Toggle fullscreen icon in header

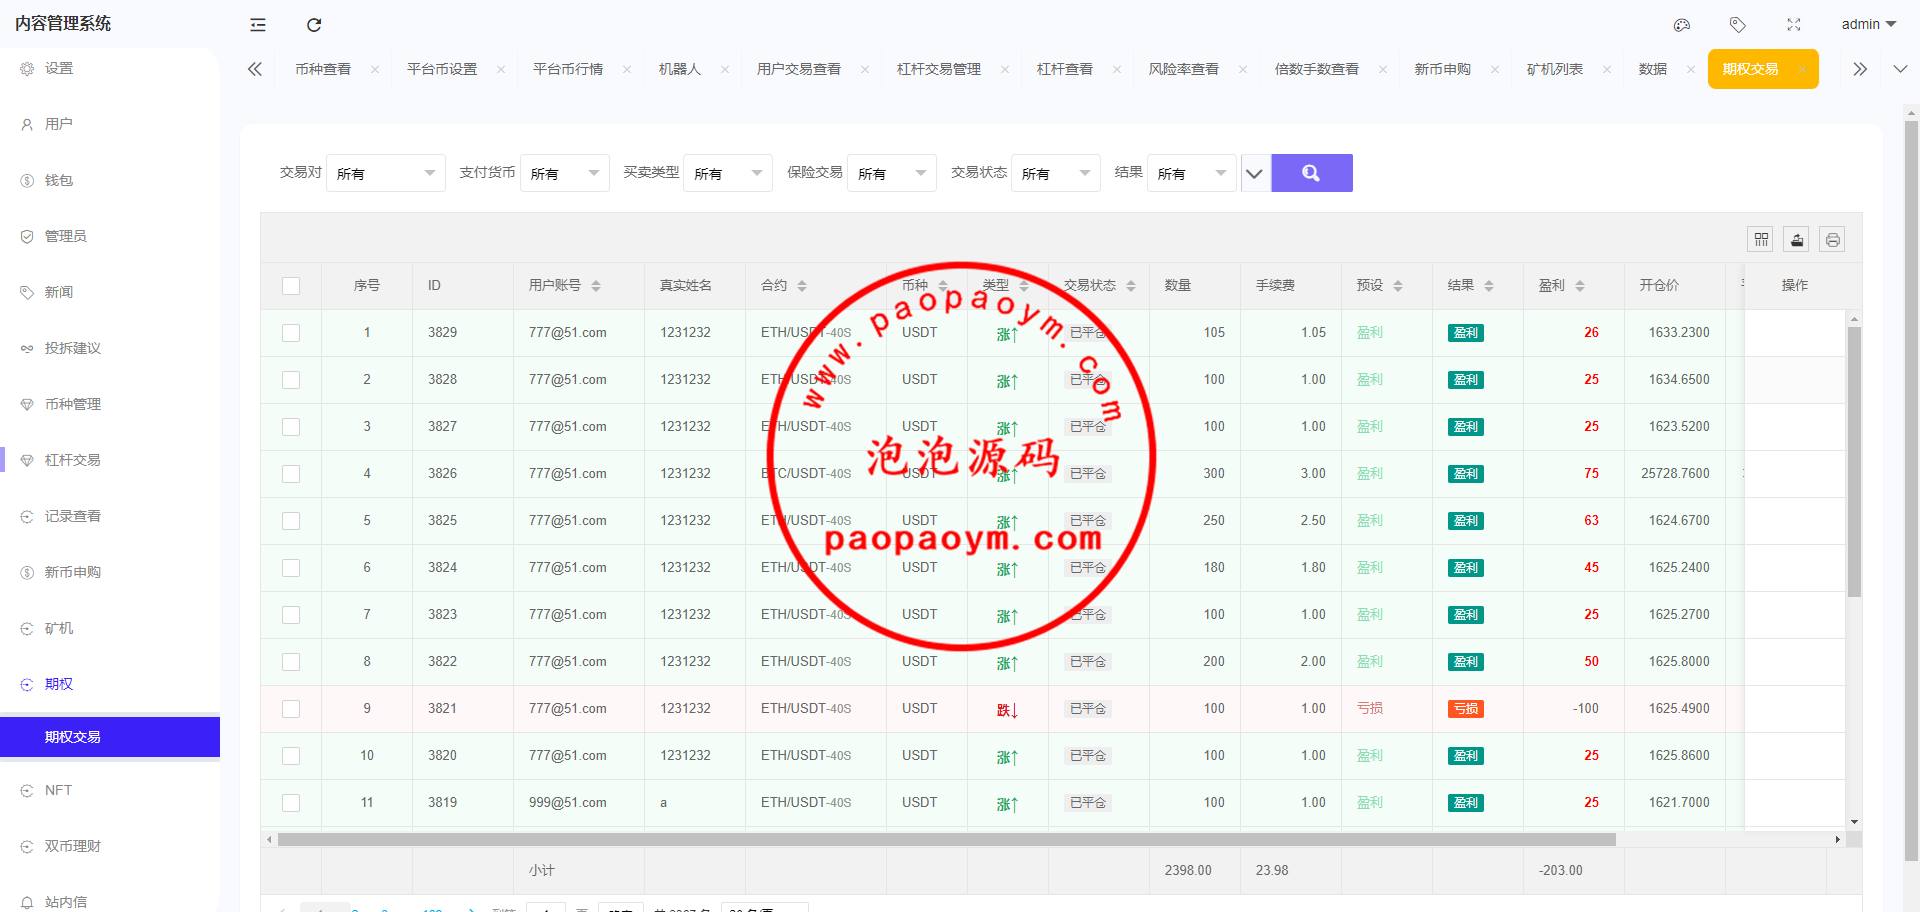click(1794, 25)
